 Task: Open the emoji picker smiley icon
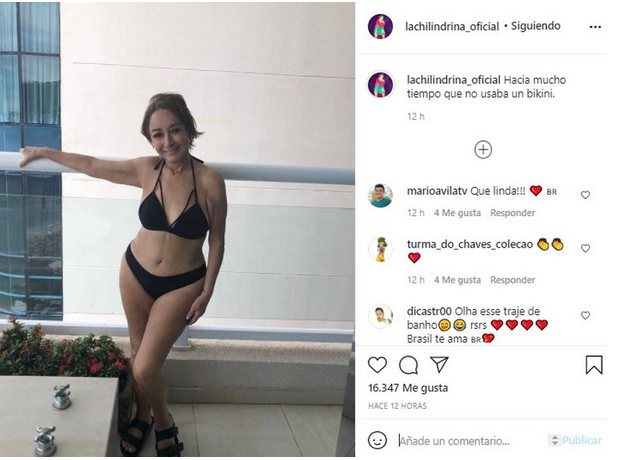[x=377, y=440]
